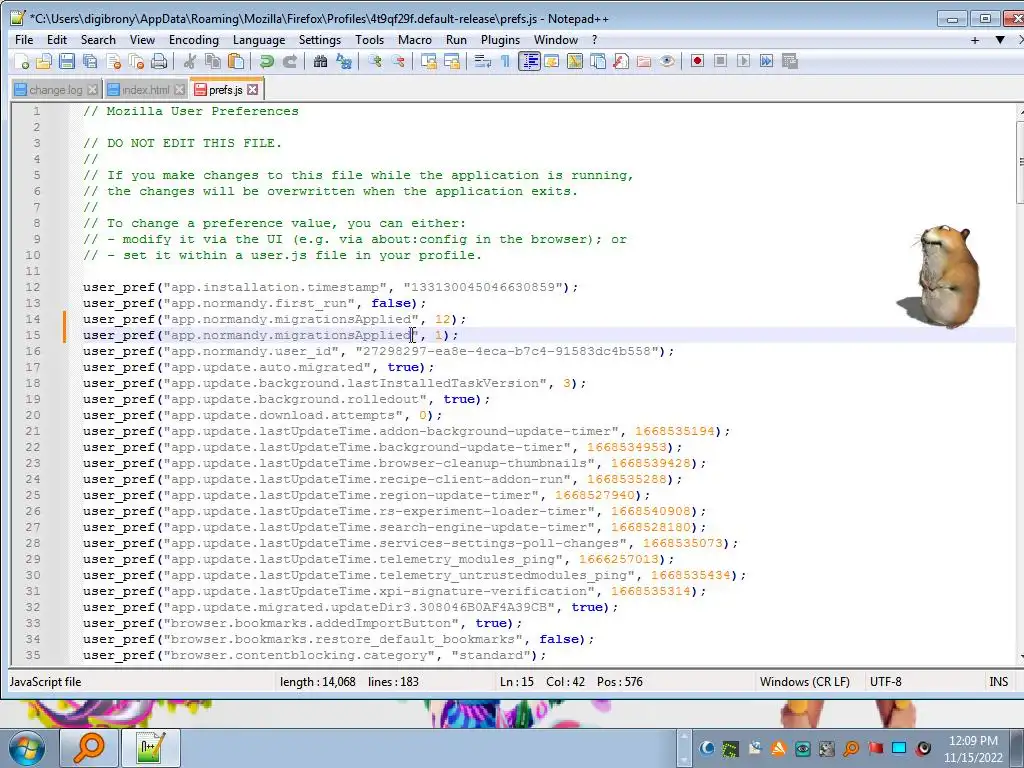Click the Stop recording macro icon
This screenshot has width=1024, height=768.
(720, 61)
